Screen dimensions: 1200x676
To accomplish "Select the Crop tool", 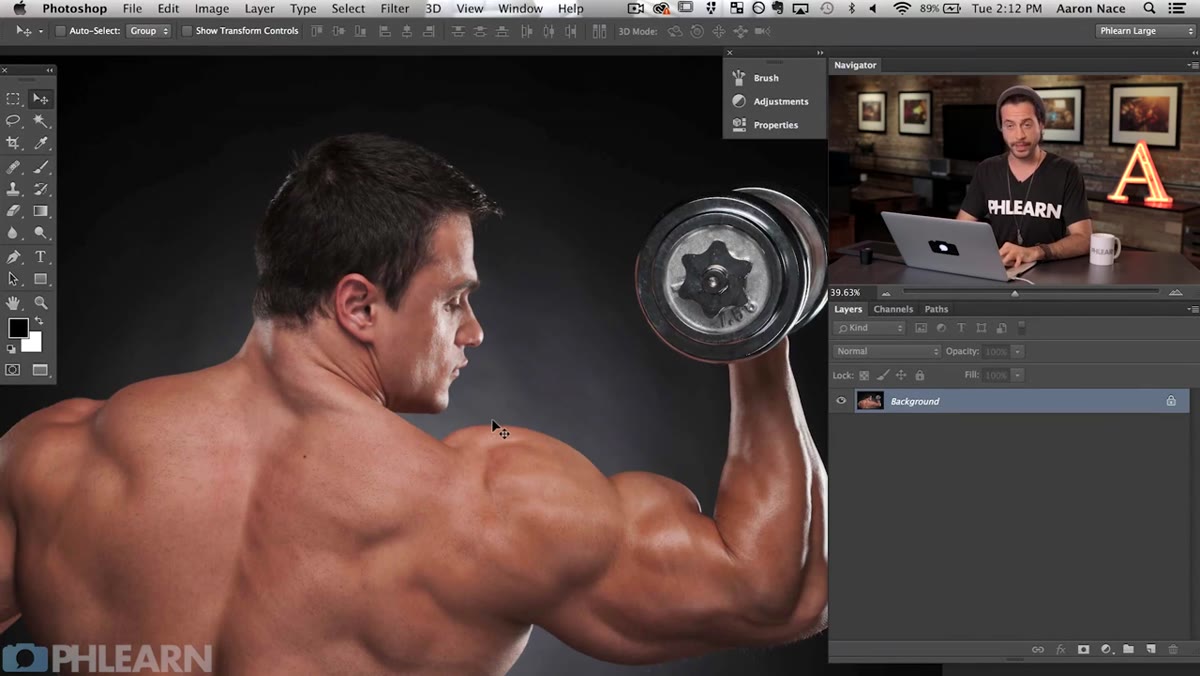I will (x=13, y=143).
